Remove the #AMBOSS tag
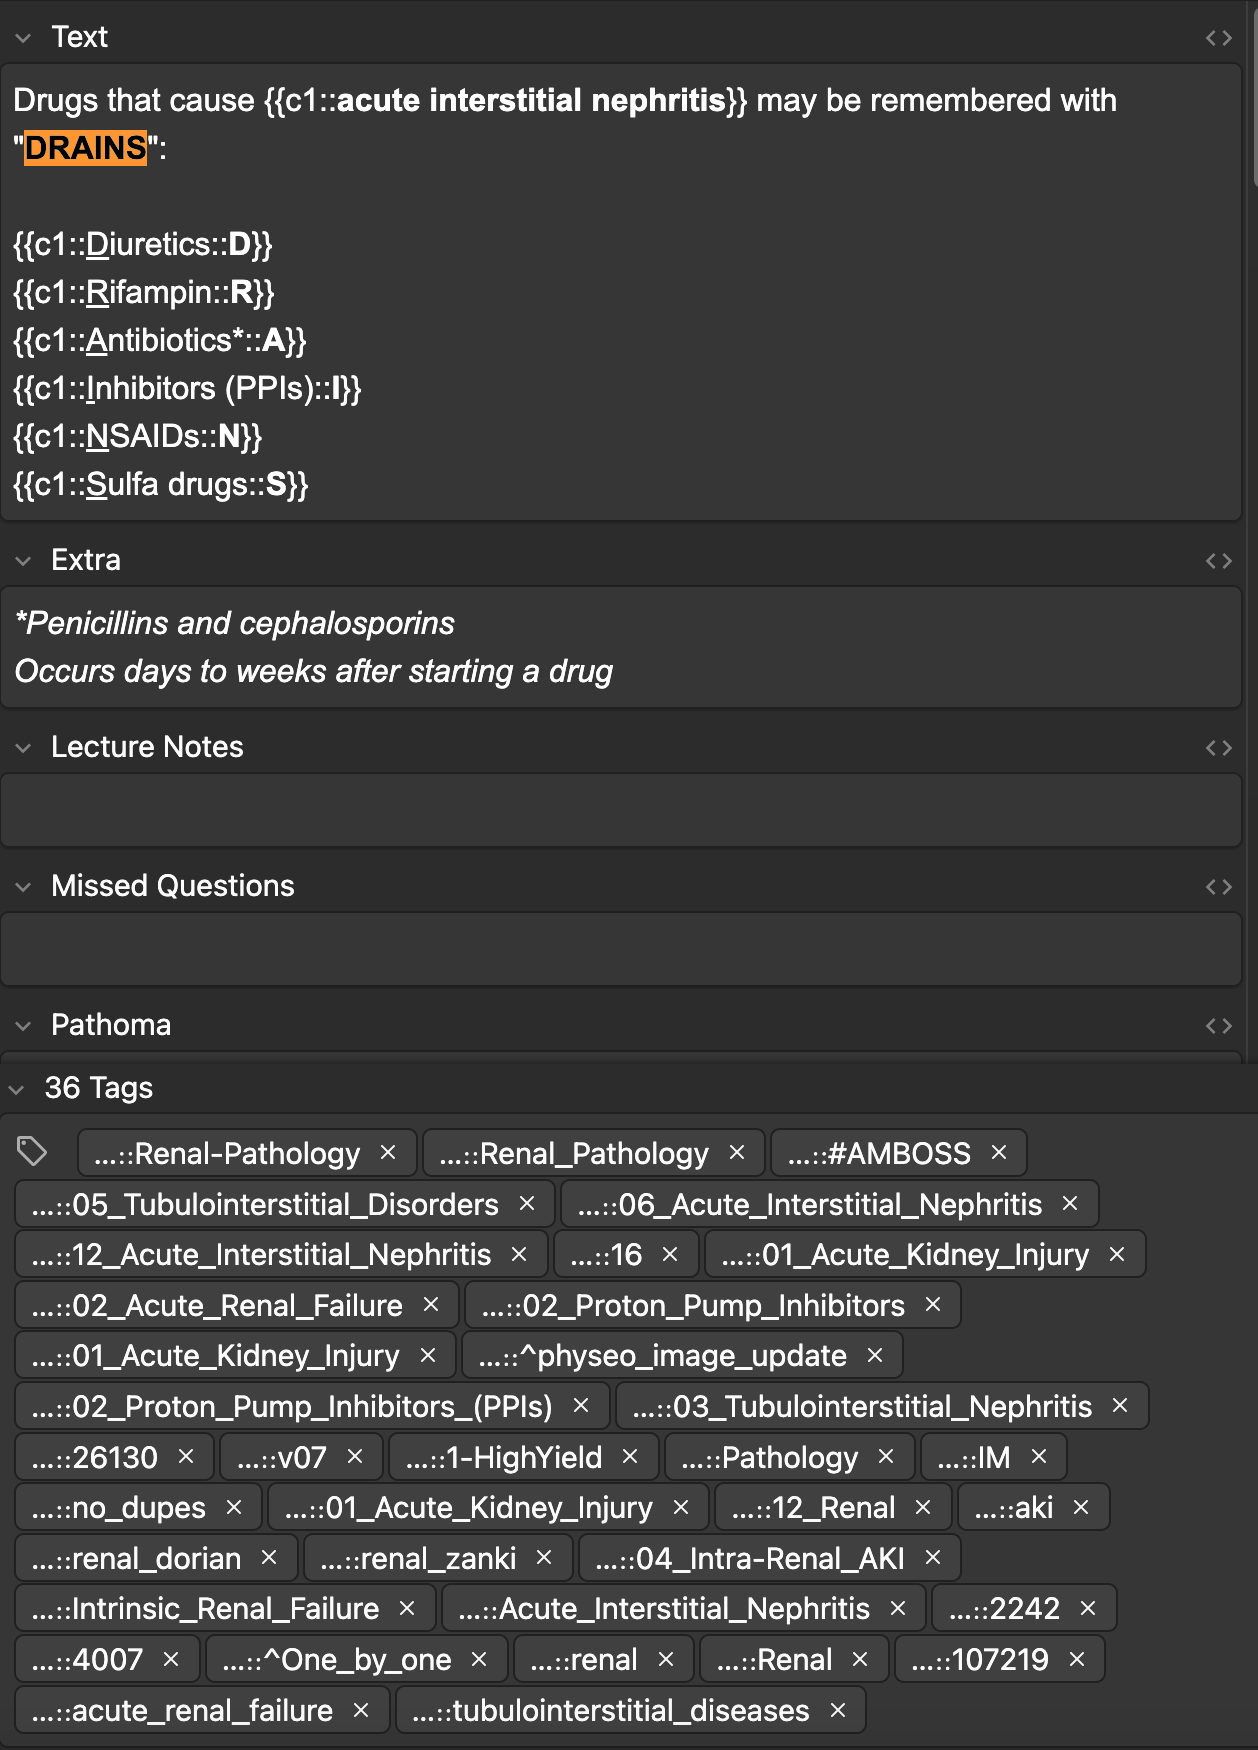Viewport: 1258px width, 1750px height. pos(999,1153)
